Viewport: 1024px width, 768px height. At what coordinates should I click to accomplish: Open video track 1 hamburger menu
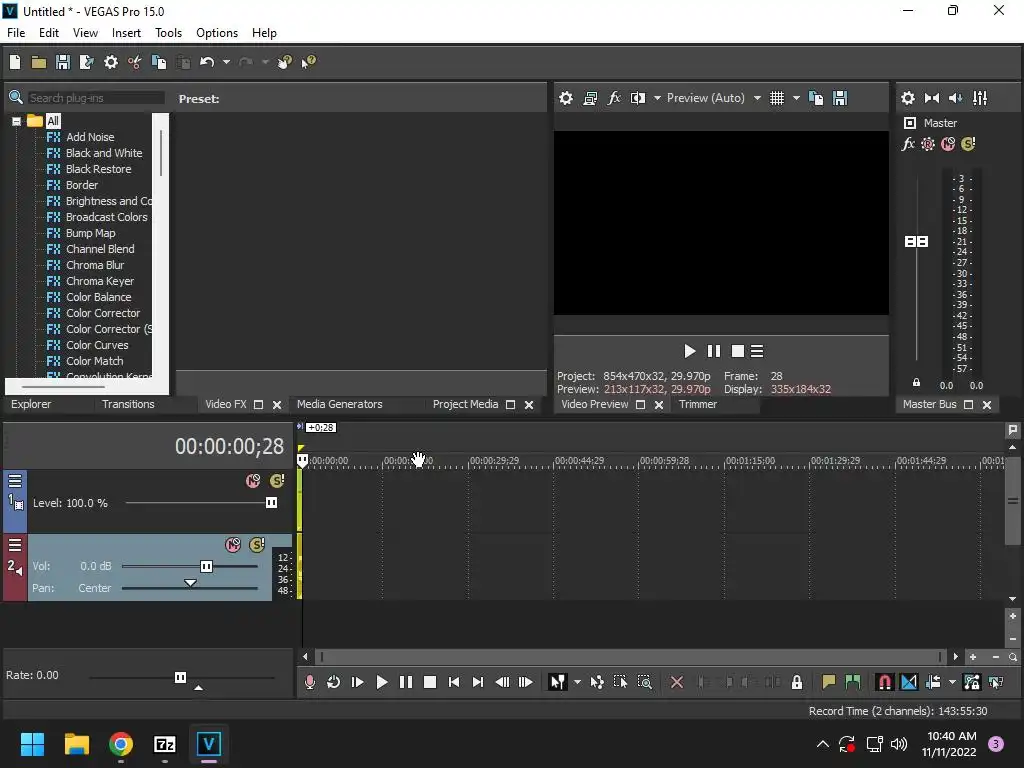click(15, 481)
